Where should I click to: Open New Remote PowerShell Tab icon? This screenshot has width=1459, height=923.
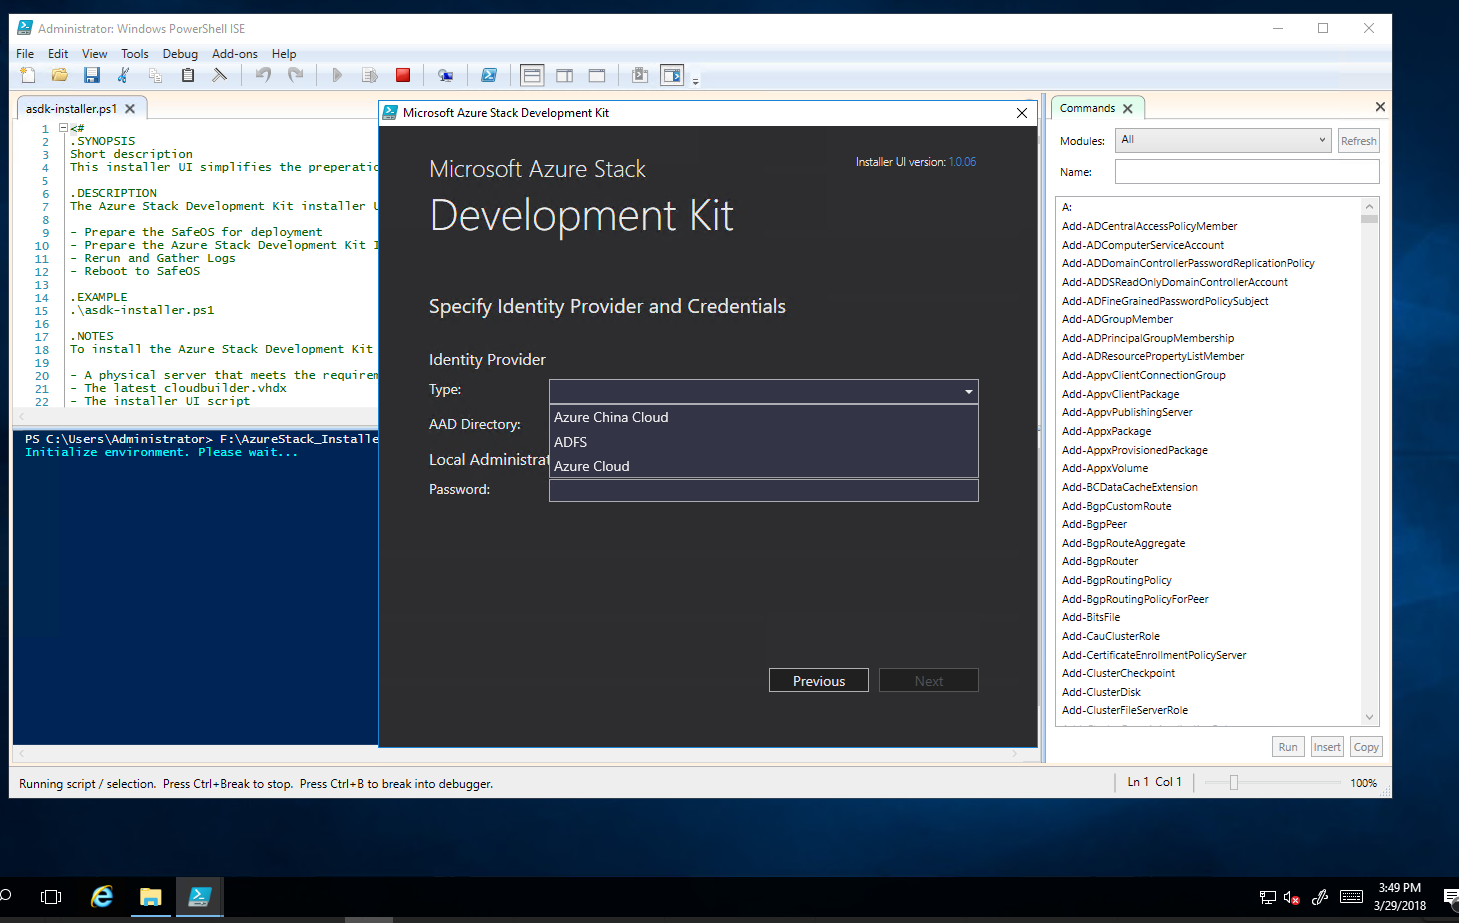[x=446, y=75]
